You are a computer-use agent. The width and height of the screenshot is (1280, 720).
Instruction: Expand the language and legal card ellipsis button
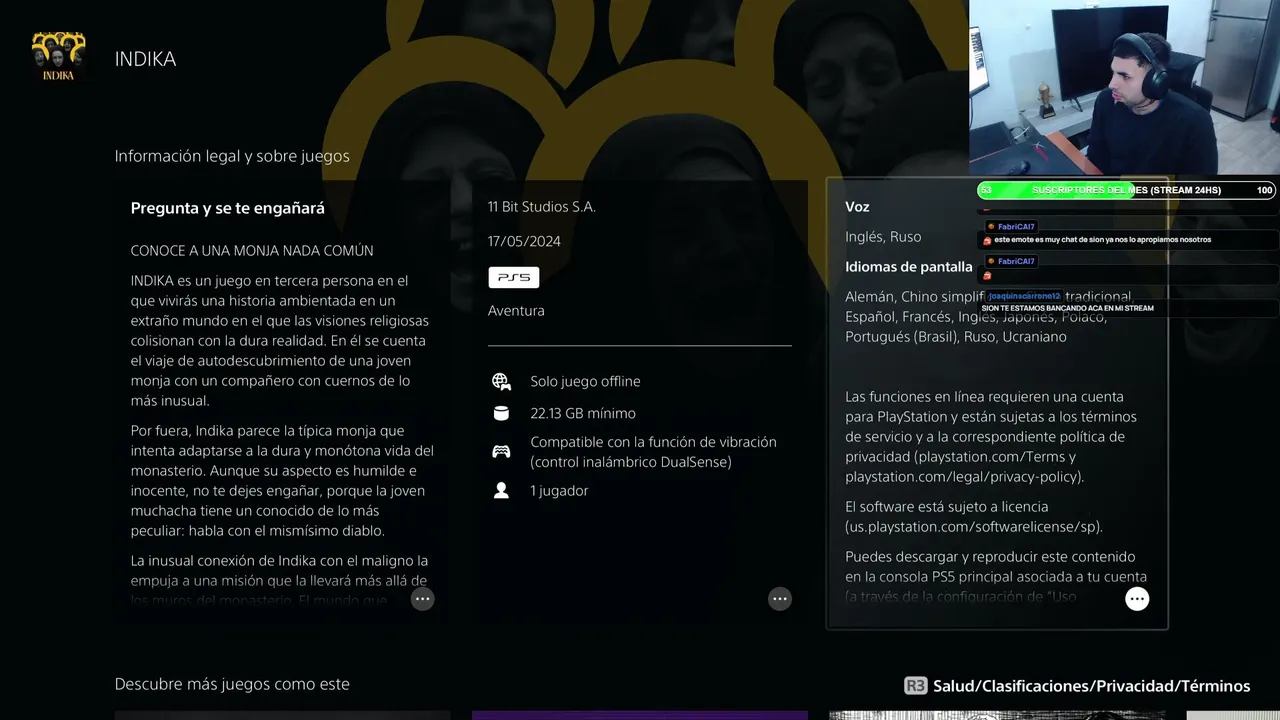pos(1137,599)
